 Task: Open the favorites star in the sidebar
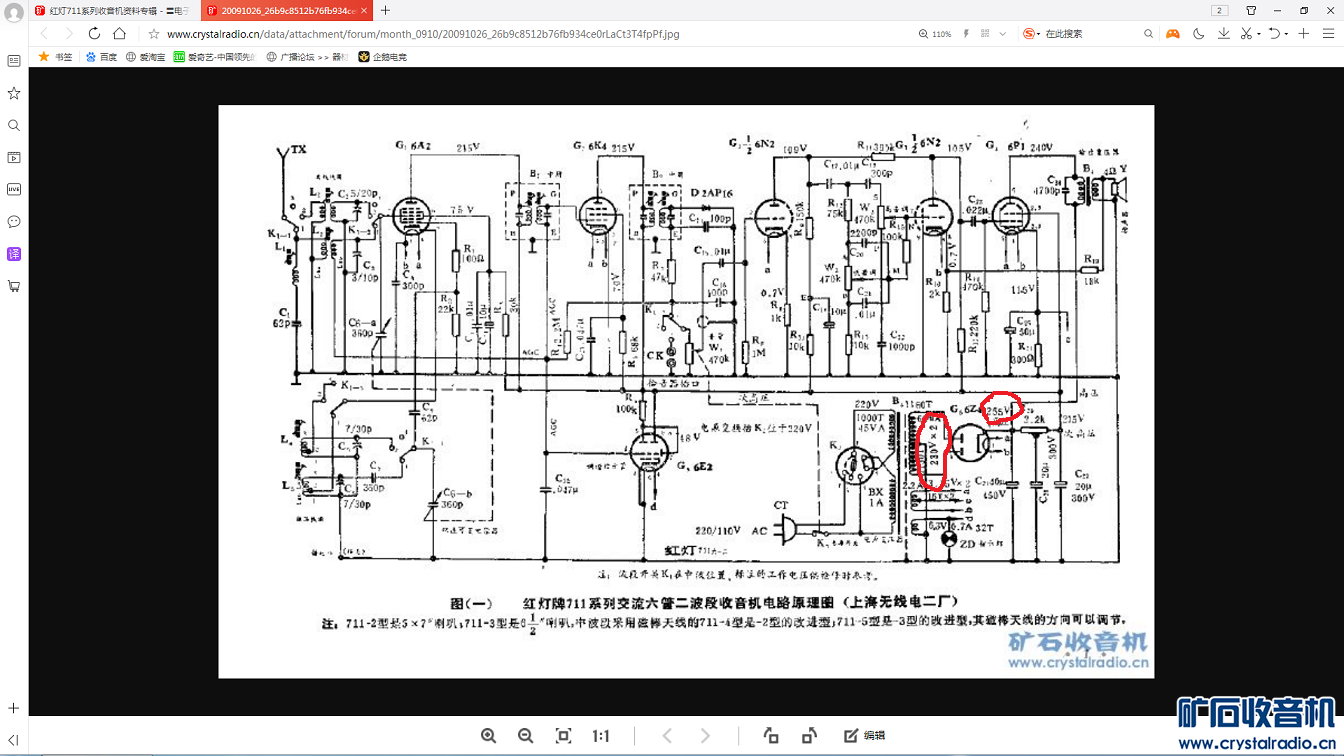14,93
